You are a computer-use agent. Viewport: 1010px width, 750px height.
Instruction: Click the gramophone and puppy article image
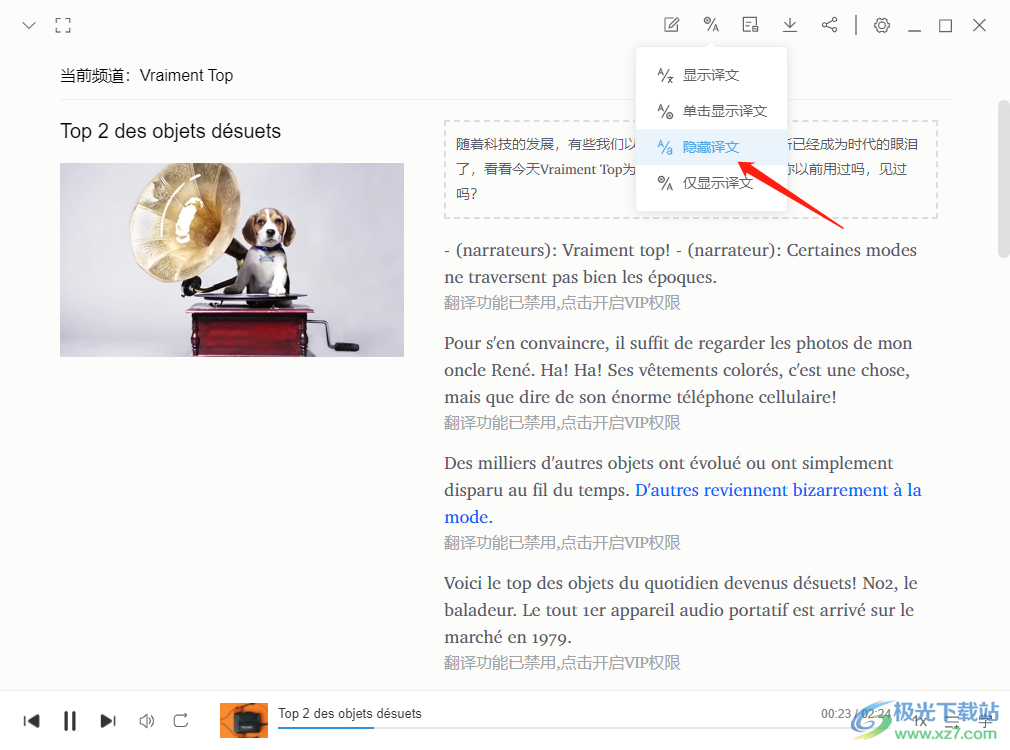(232, 260)
